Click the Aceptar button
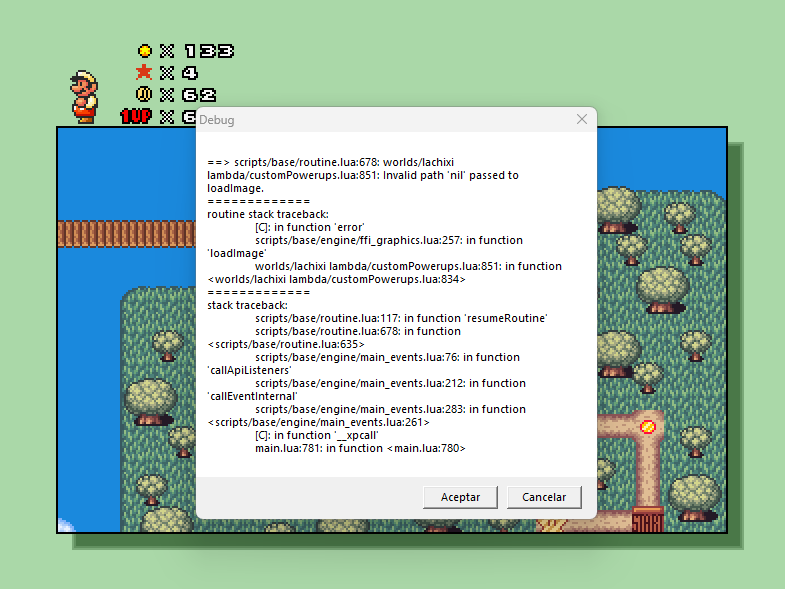This screenshot has width=785, height=589. coord(460,497)
